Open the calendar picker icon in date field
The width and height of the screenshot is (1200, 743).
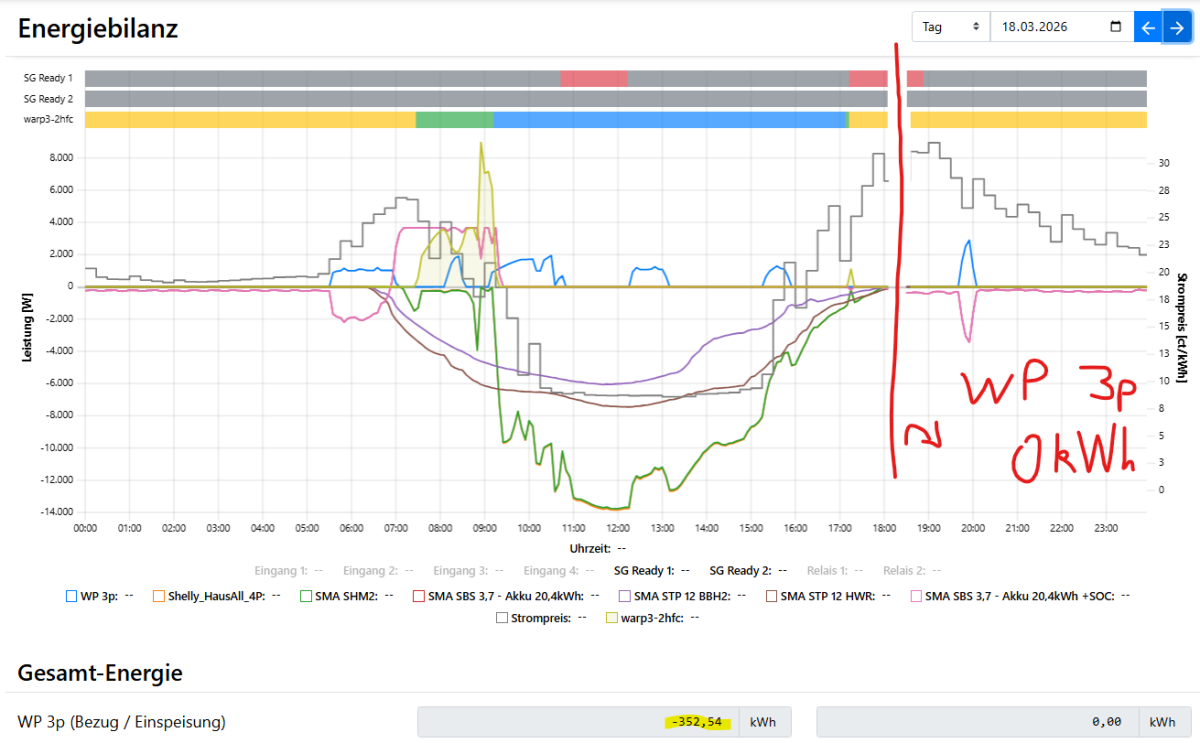click(x=1115, y=27)
